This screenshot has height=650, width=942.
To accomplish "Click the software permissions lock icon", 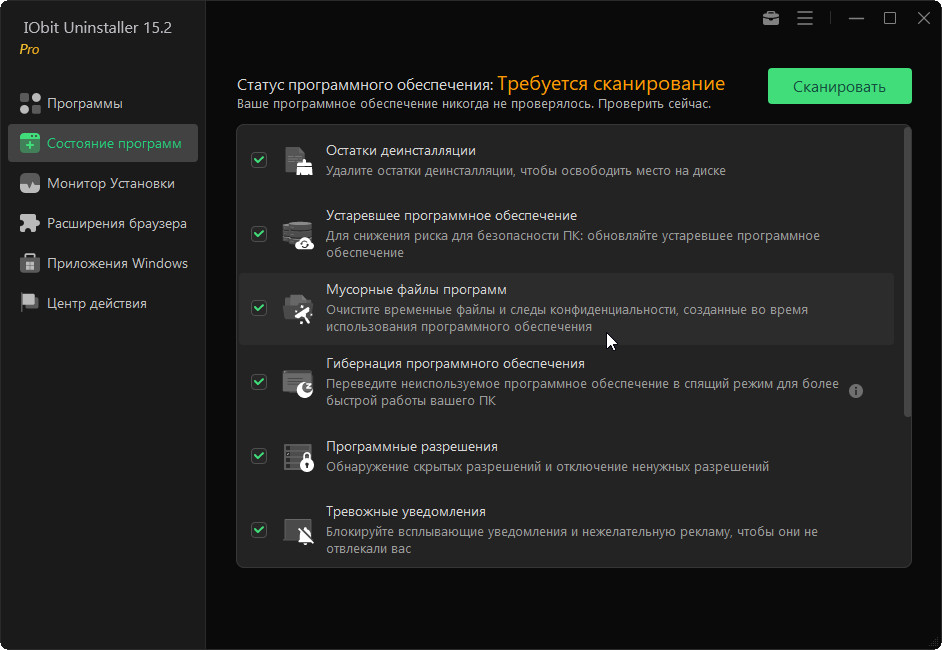I will [x=298, y=456].
